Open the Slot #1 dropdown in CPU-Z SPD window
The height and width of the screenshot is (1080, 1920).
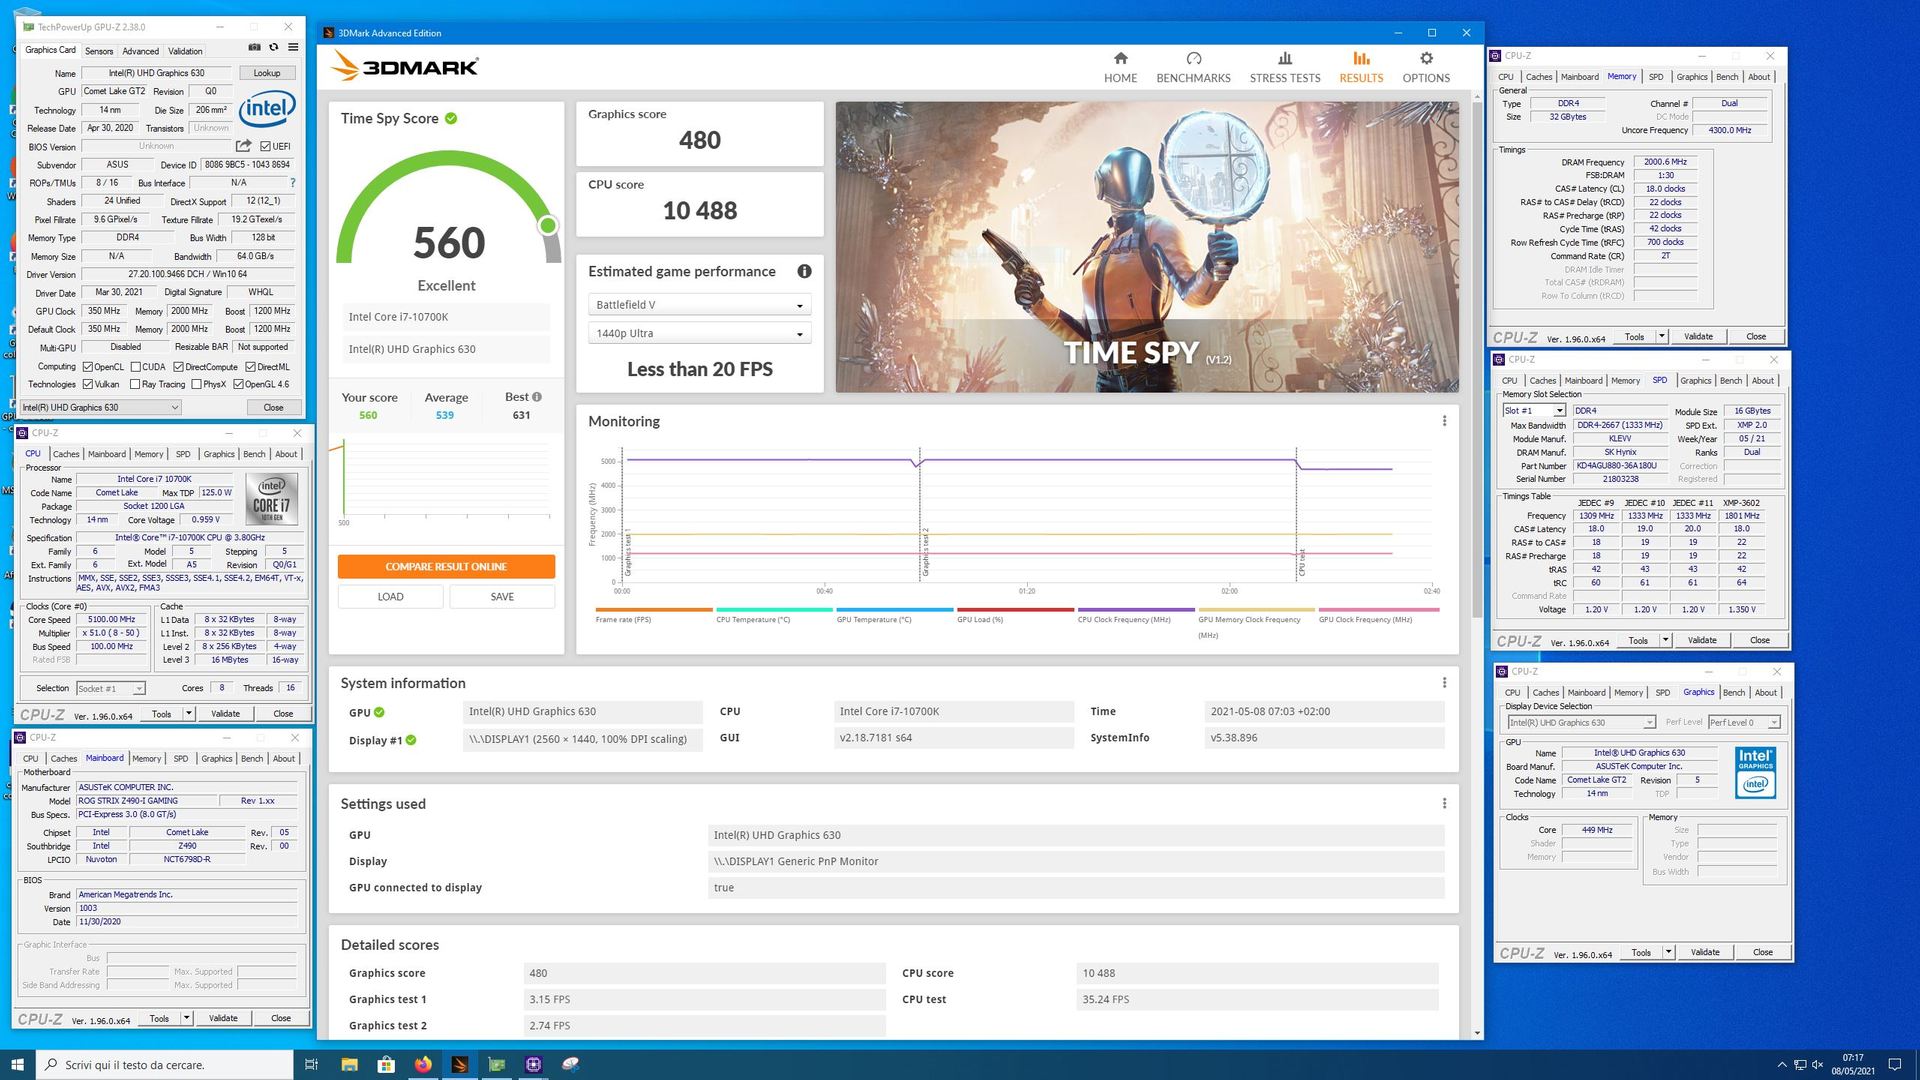pyautogui.click(x=1534, y=411)
